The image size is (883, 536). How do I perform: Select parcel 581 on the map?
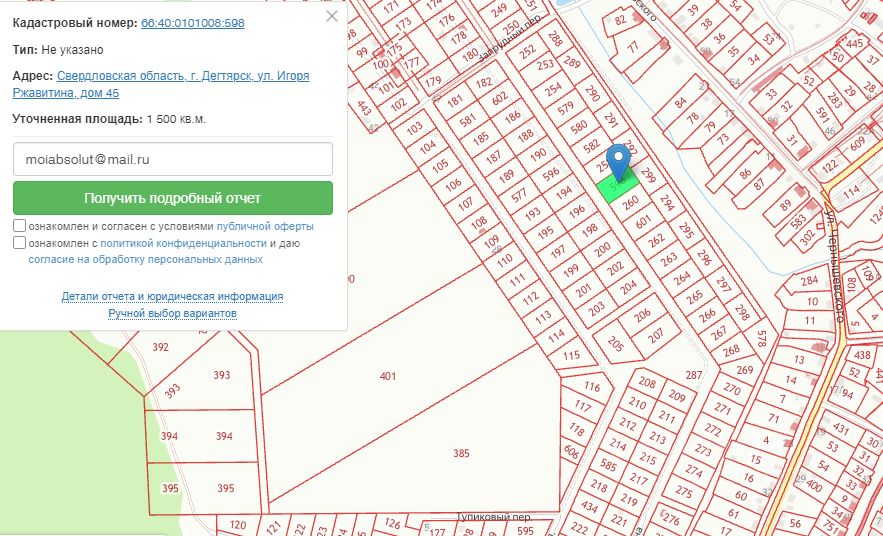click(467, 120)
